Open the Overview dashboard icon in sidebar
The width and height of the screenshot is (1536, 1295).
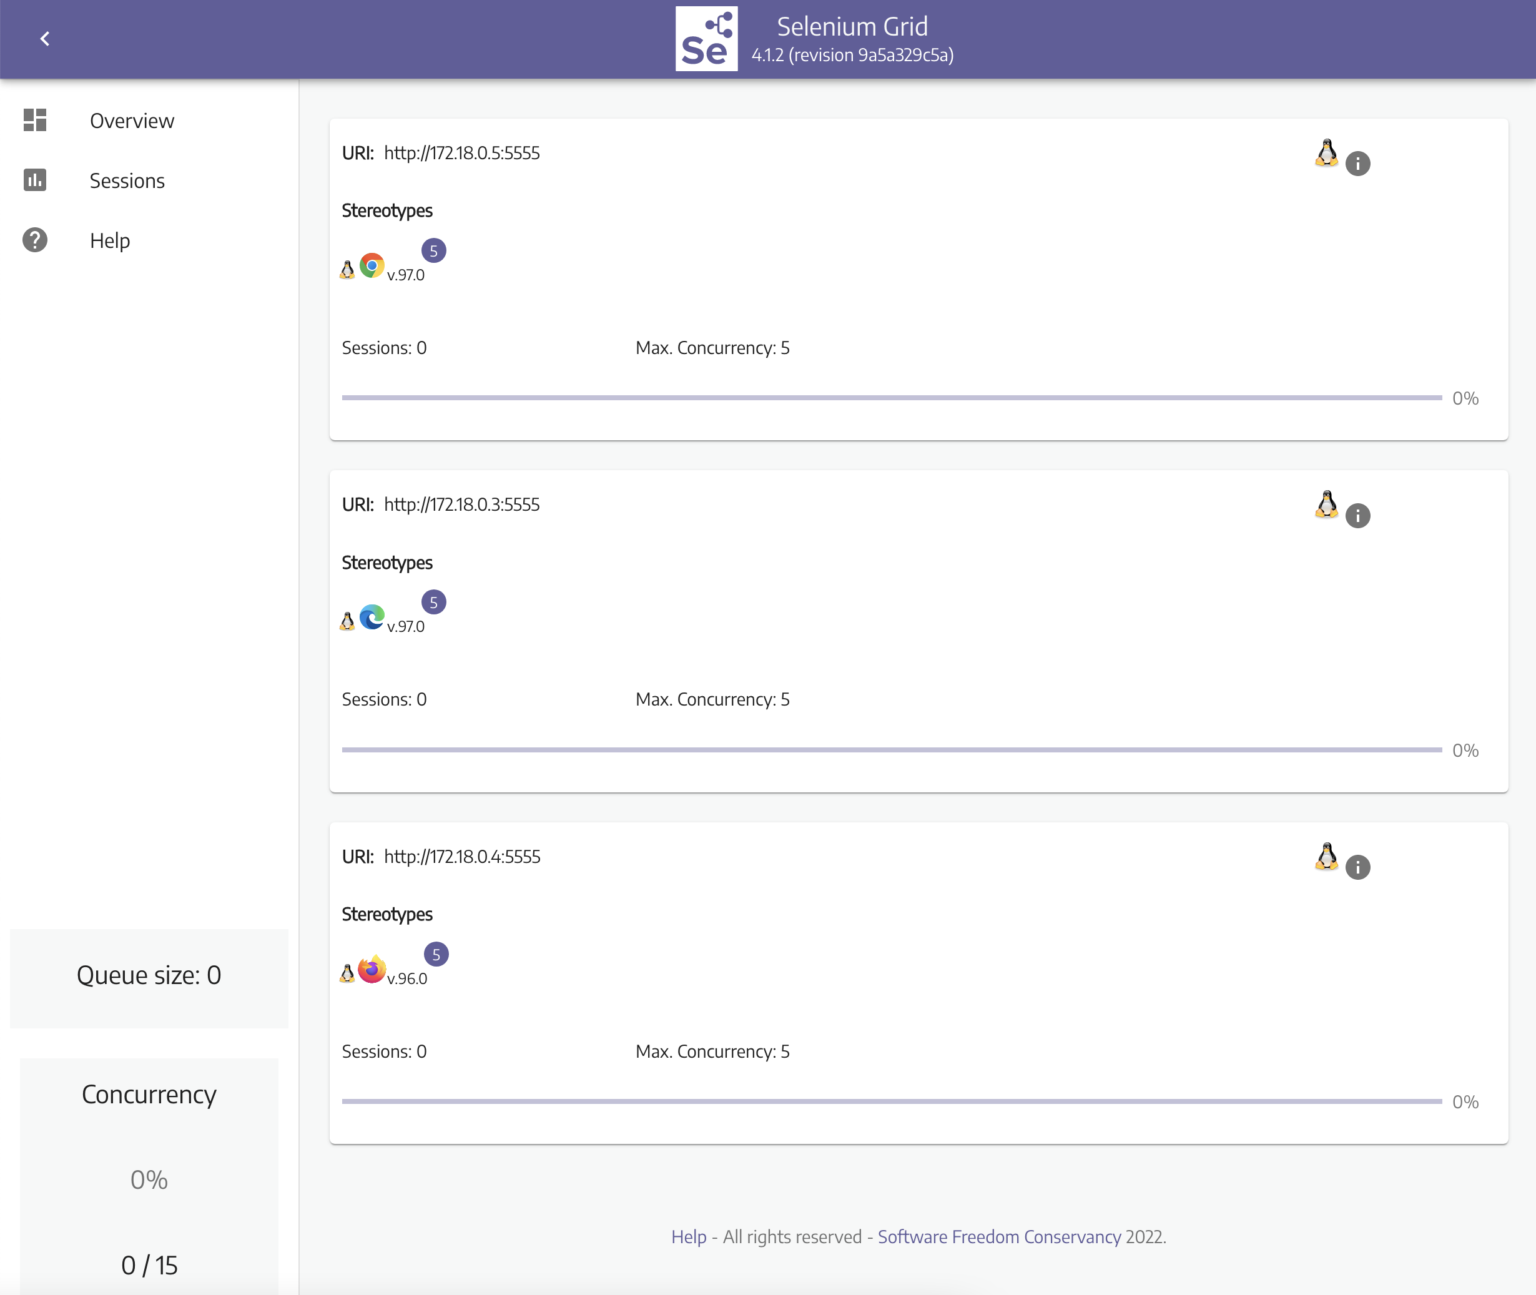35,120
